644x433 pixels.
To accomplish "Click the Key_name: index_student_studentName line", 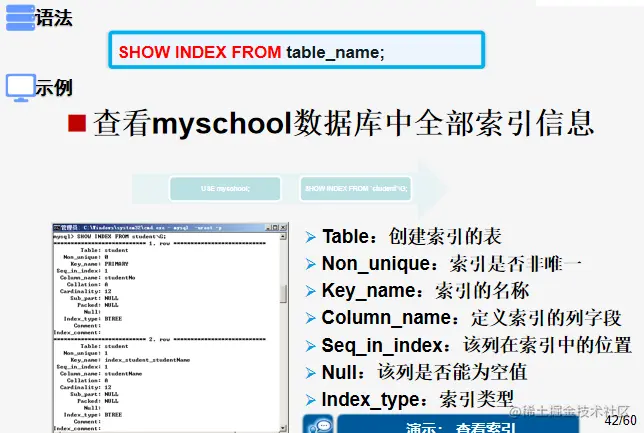I will tap(130, 360).
